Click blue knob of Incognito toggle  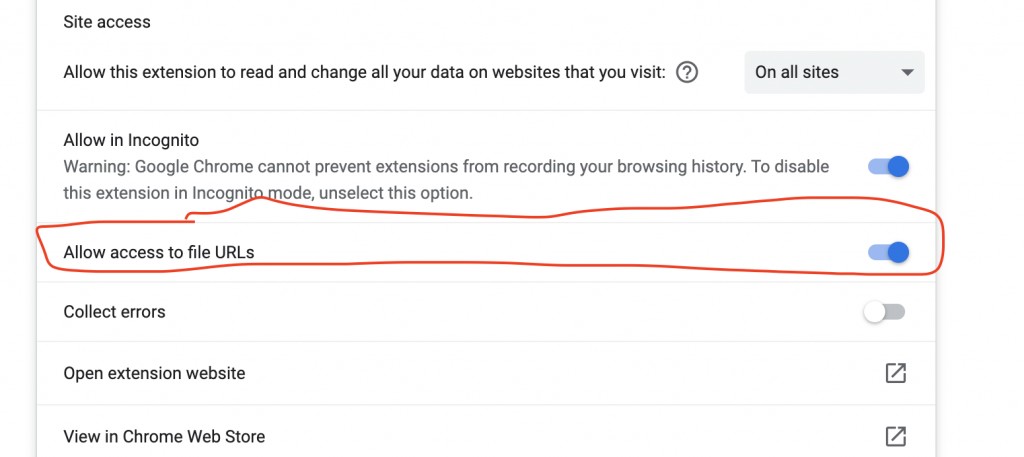click(899, 166)
